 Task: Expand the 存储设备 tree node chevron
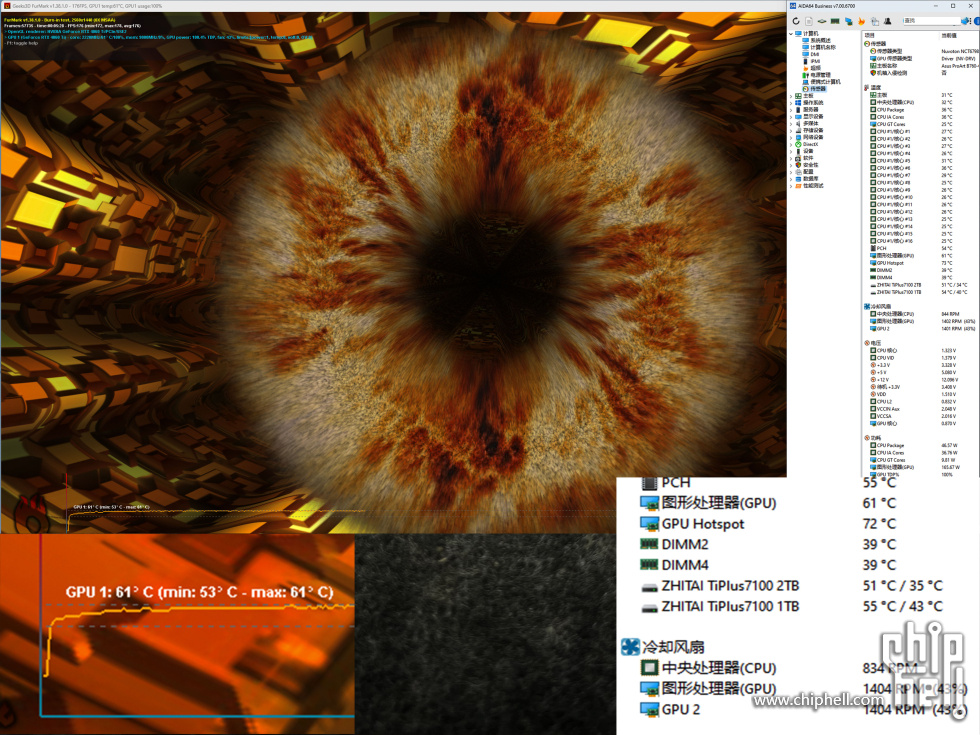click(791, 130)
